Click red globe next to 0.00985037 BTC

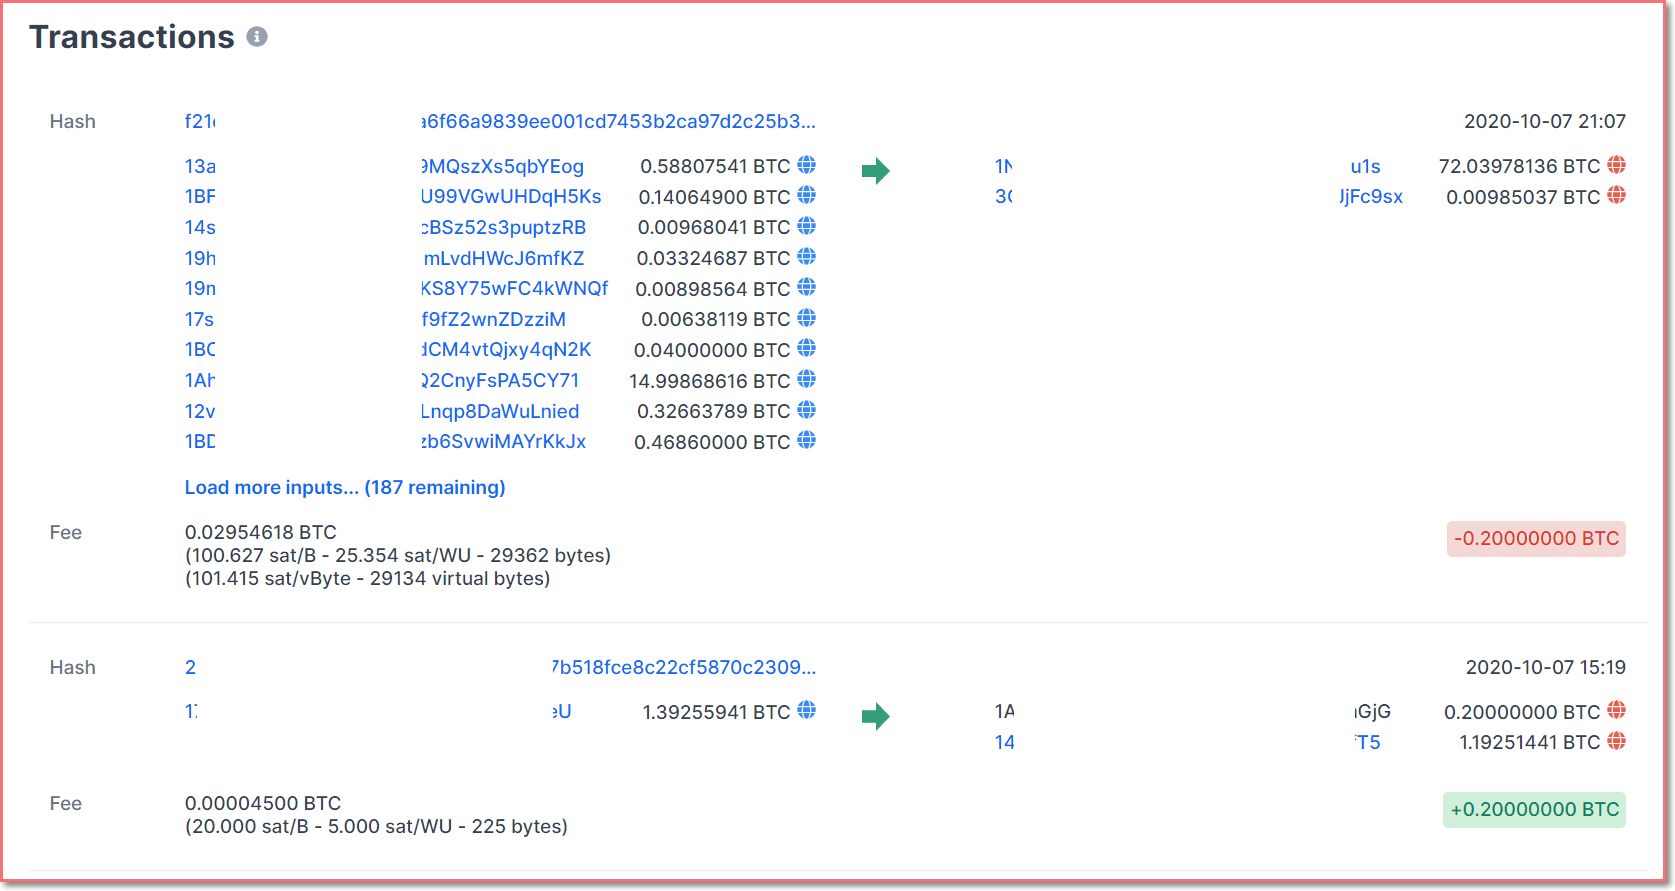[1616, 196]
